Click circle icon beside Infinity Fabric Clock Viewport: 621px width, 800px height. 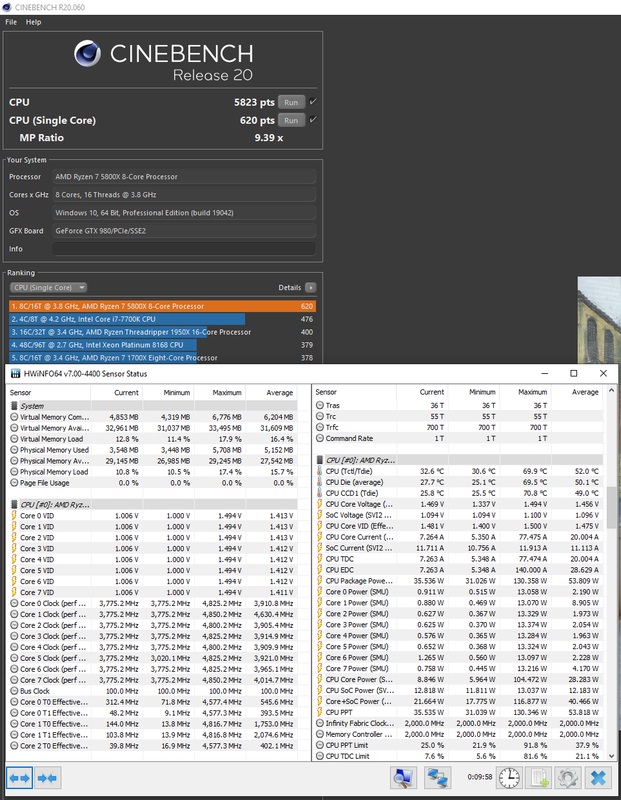[320, 723]
